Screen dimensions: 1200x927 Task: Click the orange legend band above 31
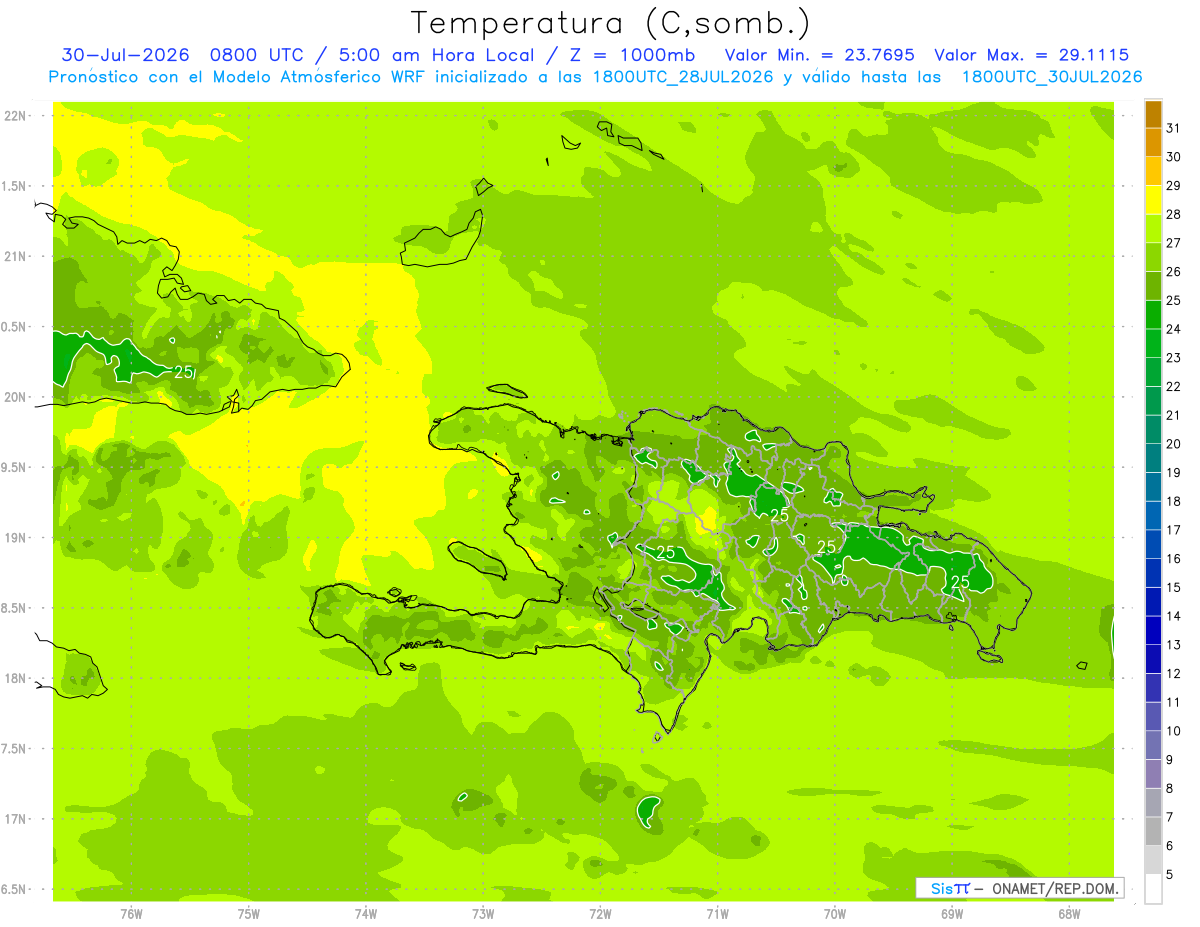coord(1153,113)
